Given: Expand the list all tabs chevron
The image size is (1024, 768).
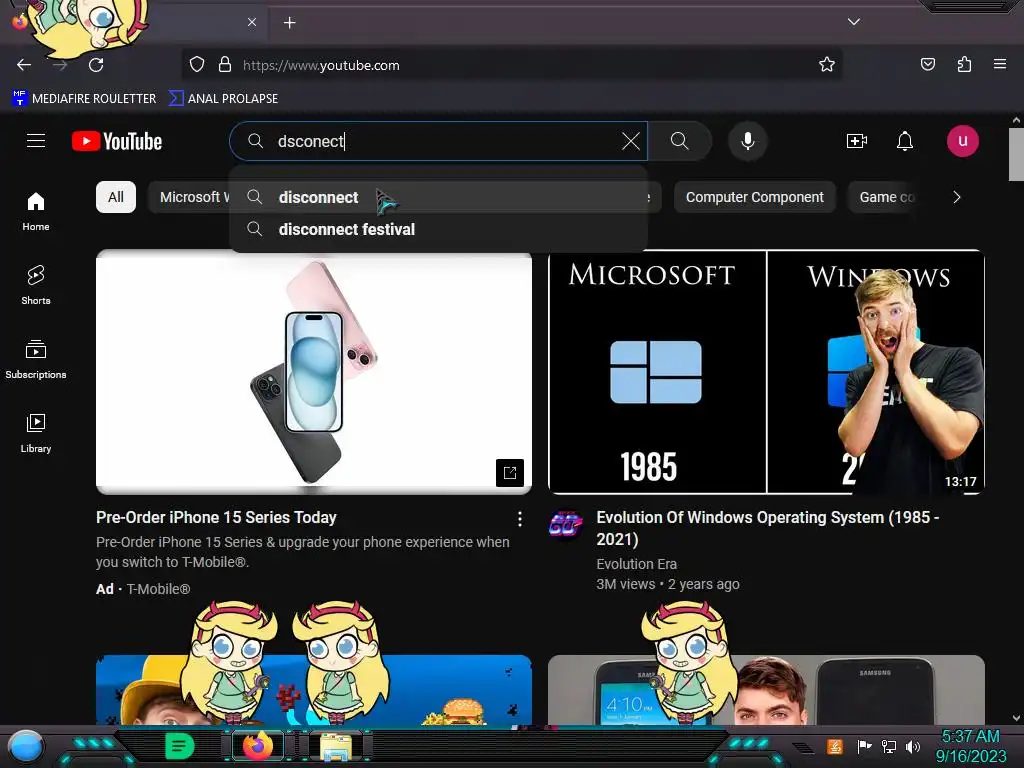Looking at the screenshot, I should click(854, 22).
